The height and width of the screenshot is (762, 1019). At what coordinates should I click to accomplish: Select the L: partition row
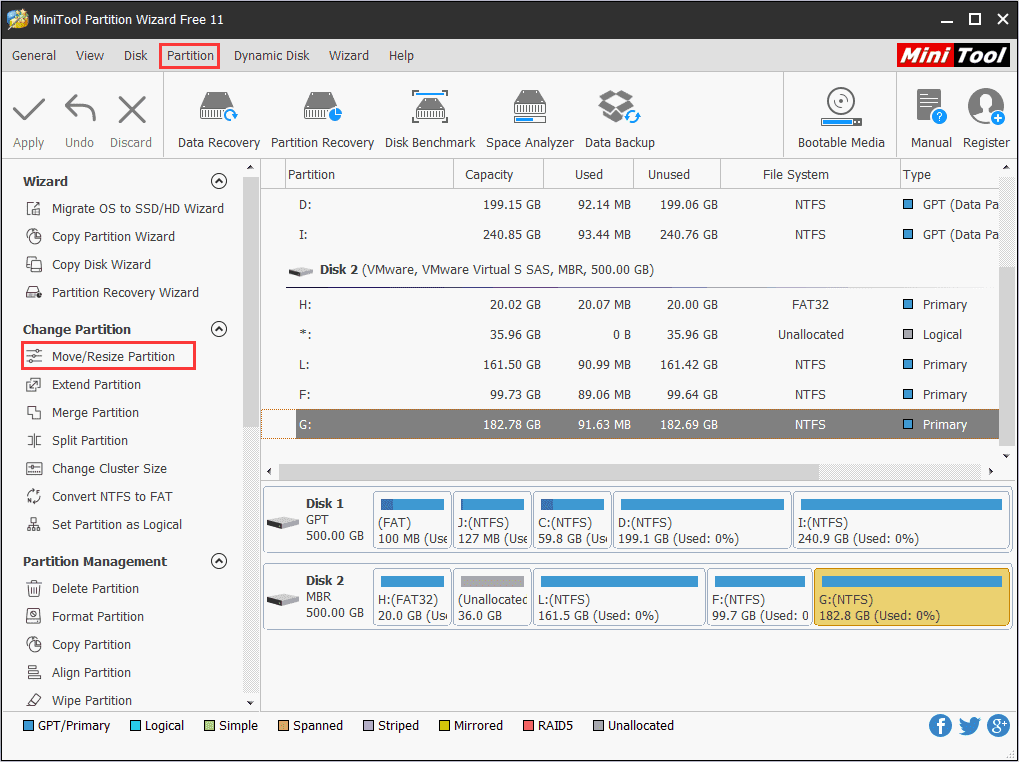(630, 364)
